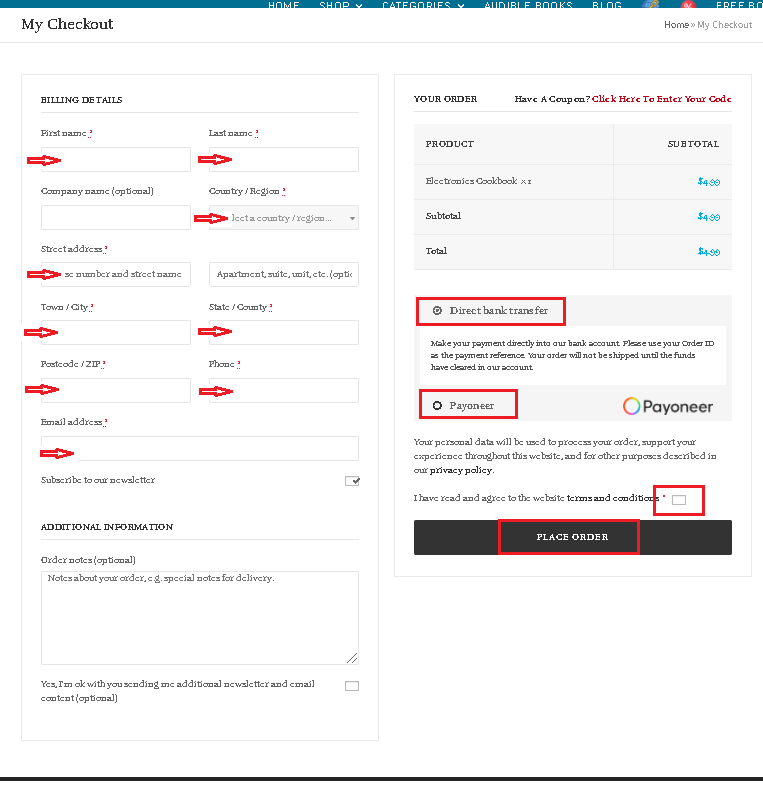Expand the CATEGORIES menu
This screenshot has width=763, height=788.
pyautogui.click(x=423, y=5)
